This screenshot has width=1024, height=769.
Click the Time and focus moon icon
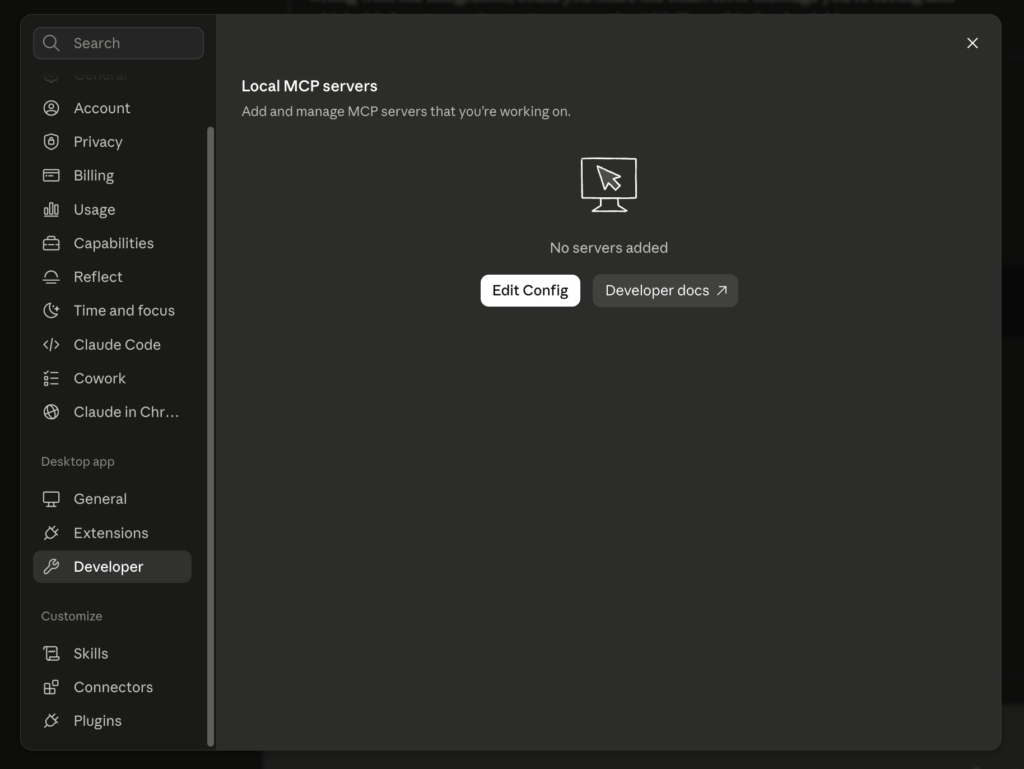tap(51, 311)
